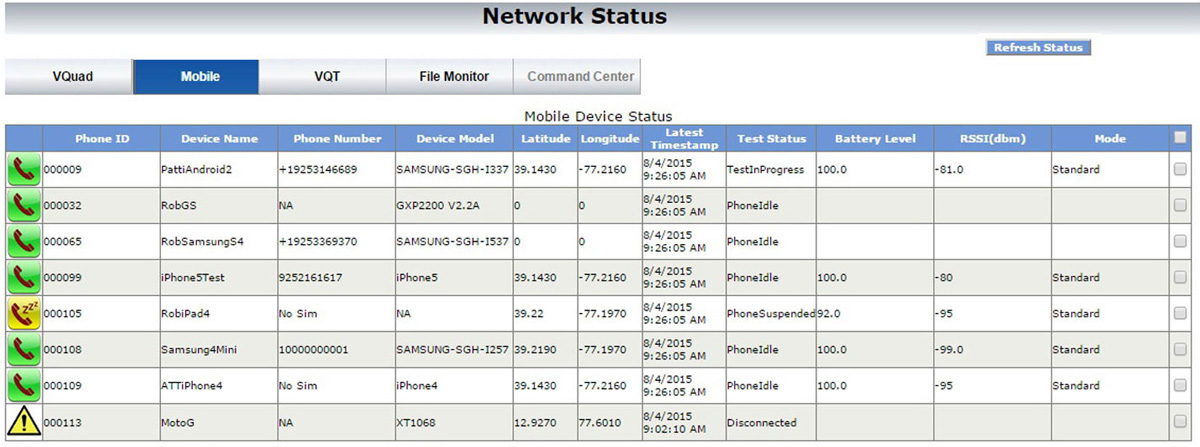Click green phone icon for RobSamsungS4
Screen dimensions: 1200x447
23,242
